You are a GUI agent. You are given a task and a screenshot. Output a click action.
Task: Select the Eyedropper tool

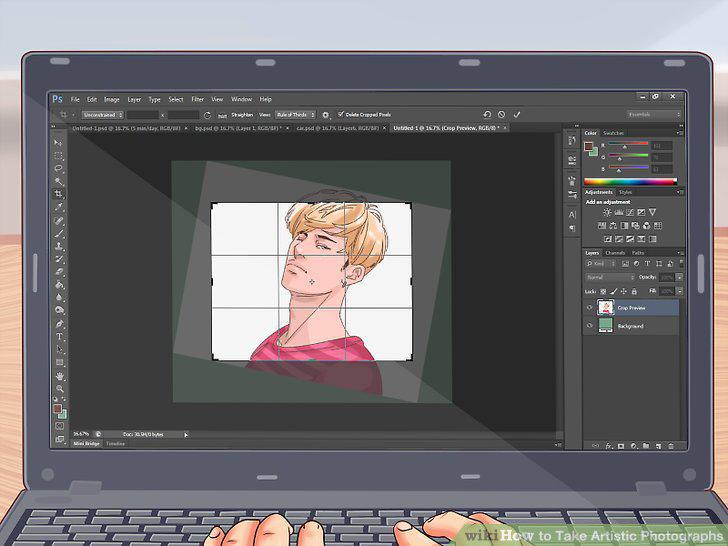click(58, 207)
